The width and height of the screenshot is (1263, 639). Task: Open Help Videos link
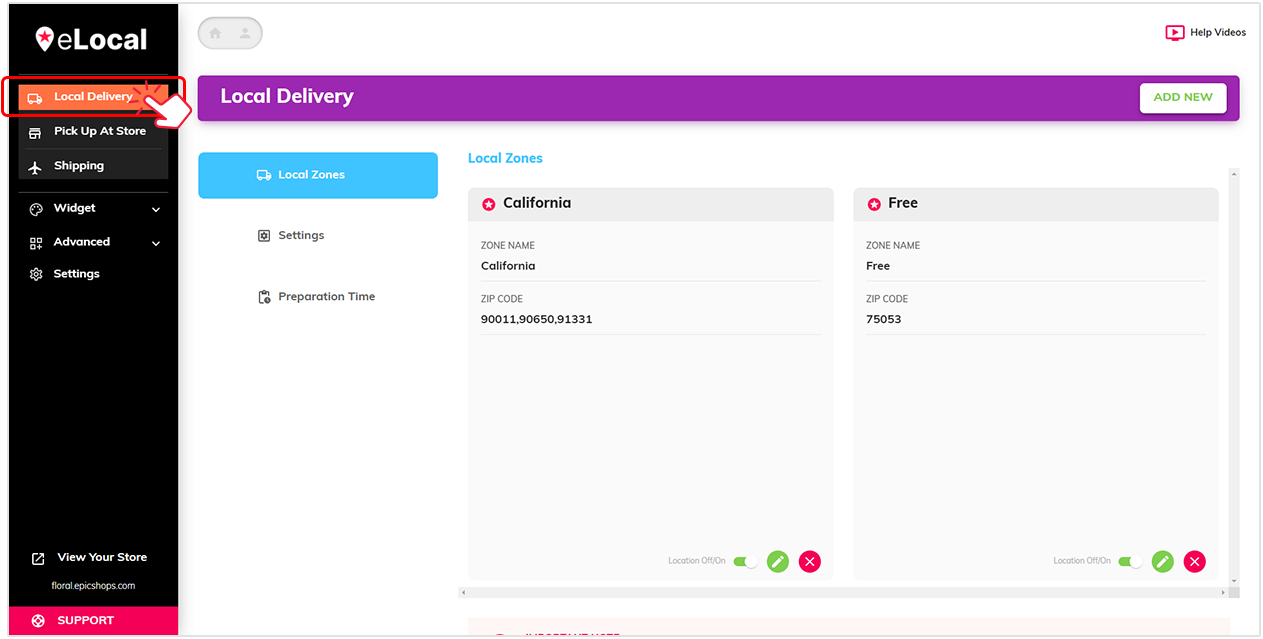pyautogui.click(x=1205, y=32)
